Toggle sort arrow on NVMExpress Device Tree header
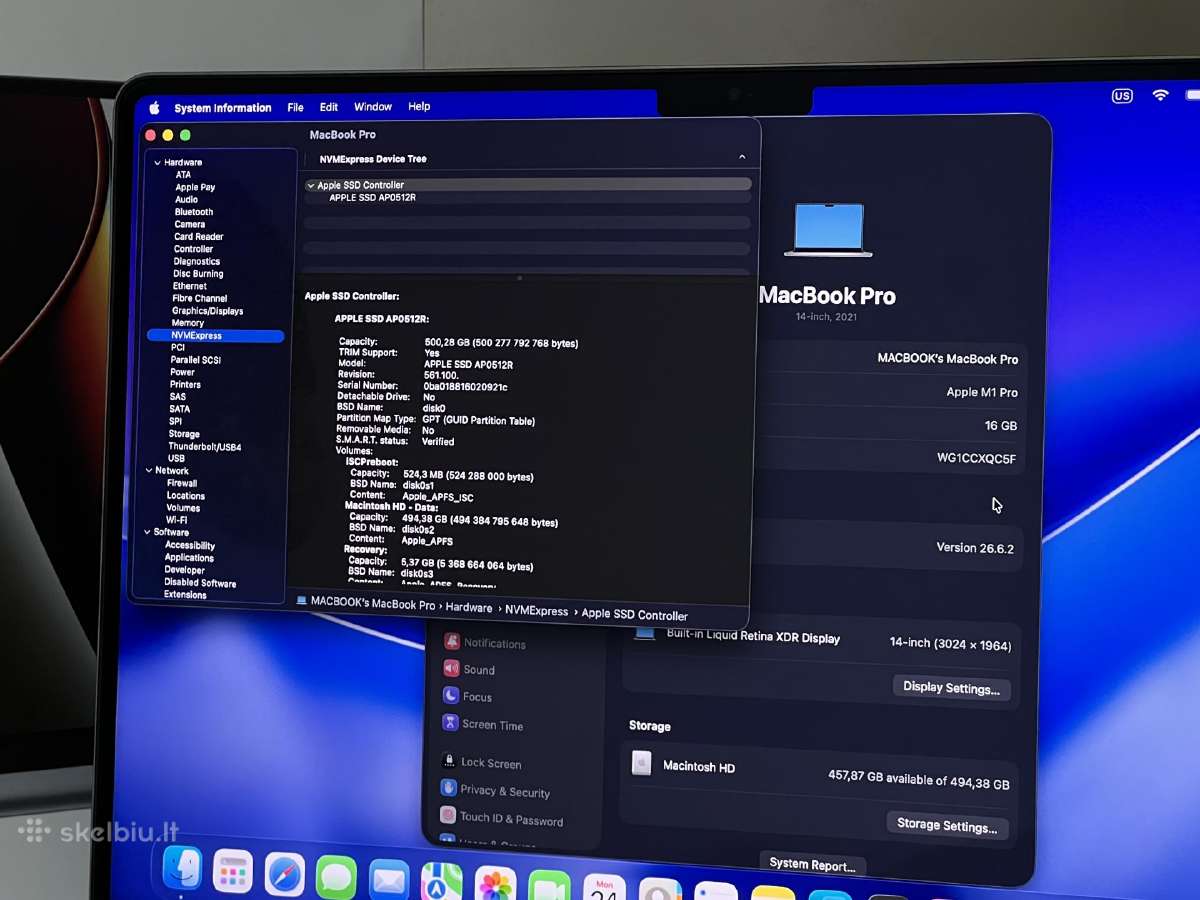Screen dimensions: 1200x900 (742, 158)
